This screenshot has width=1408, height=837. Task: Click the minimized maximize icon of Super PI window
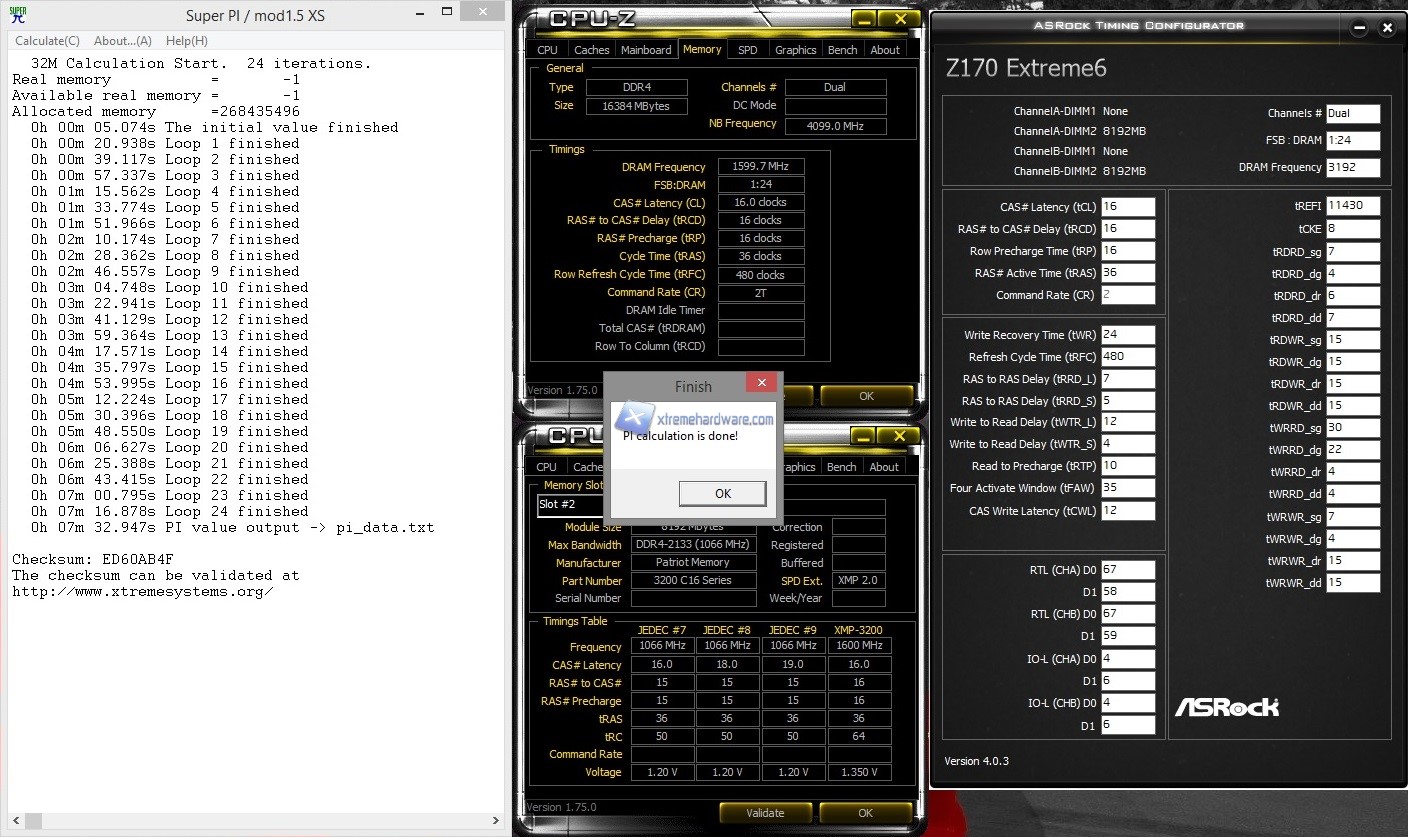pos(445,9)
